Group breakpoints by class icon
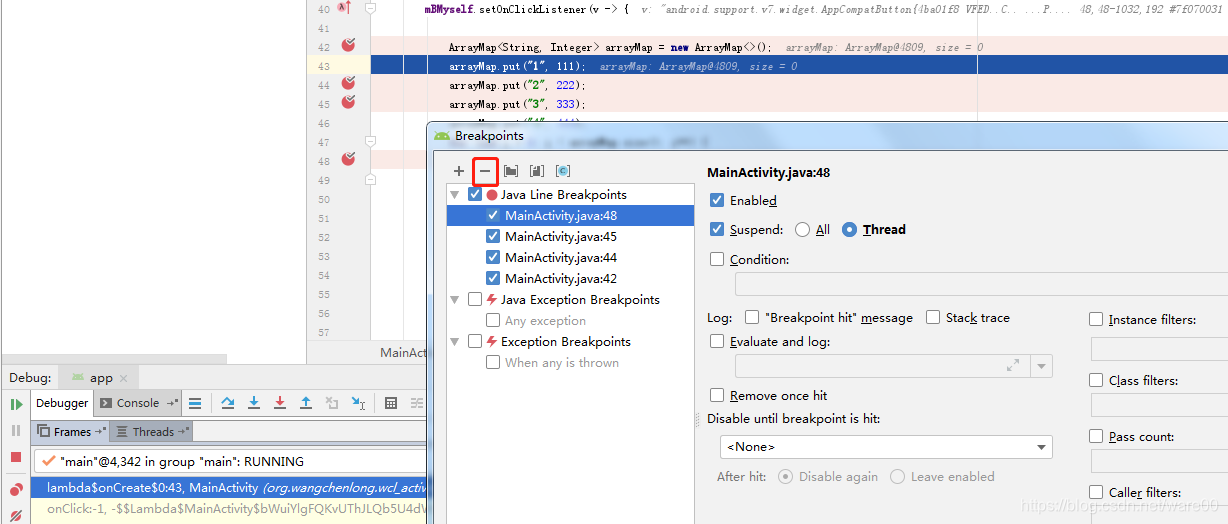Image resolution: width=1228 pixels, height=524 pixels. tap(563, 171)
